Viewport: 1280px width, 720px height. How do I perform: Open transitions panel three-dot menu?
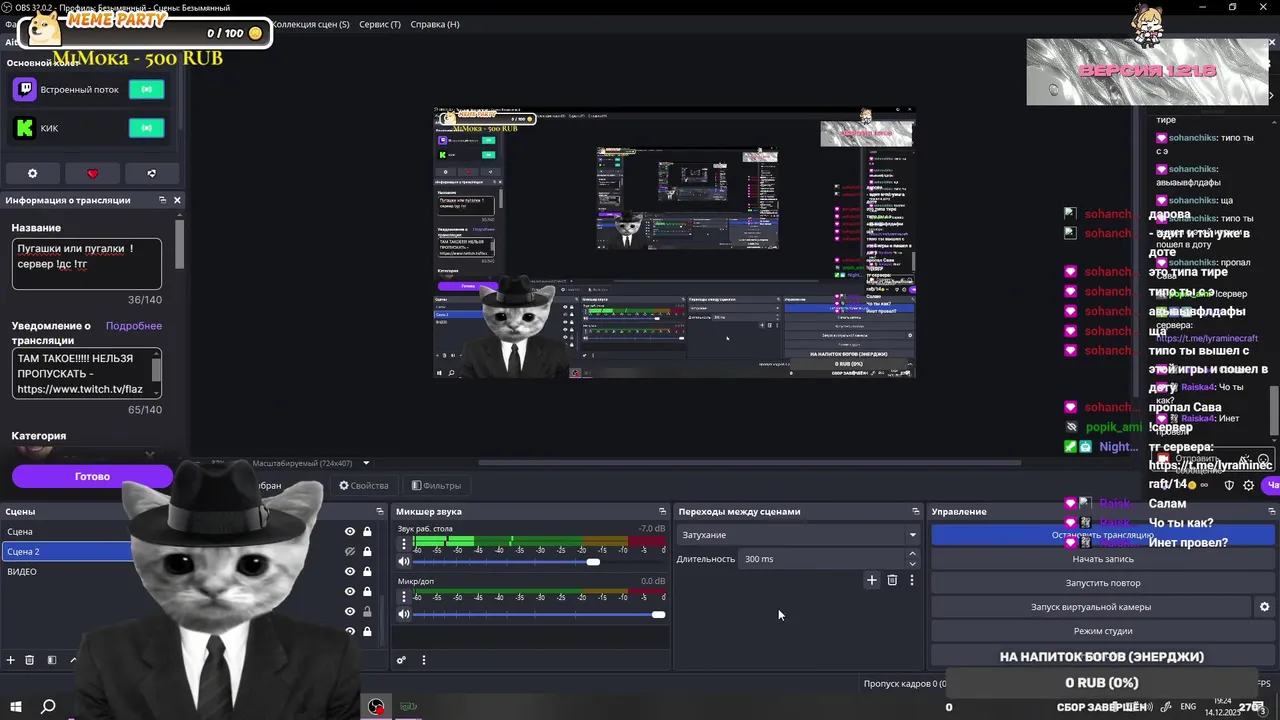pyautogui.click(x=911, y=580)
